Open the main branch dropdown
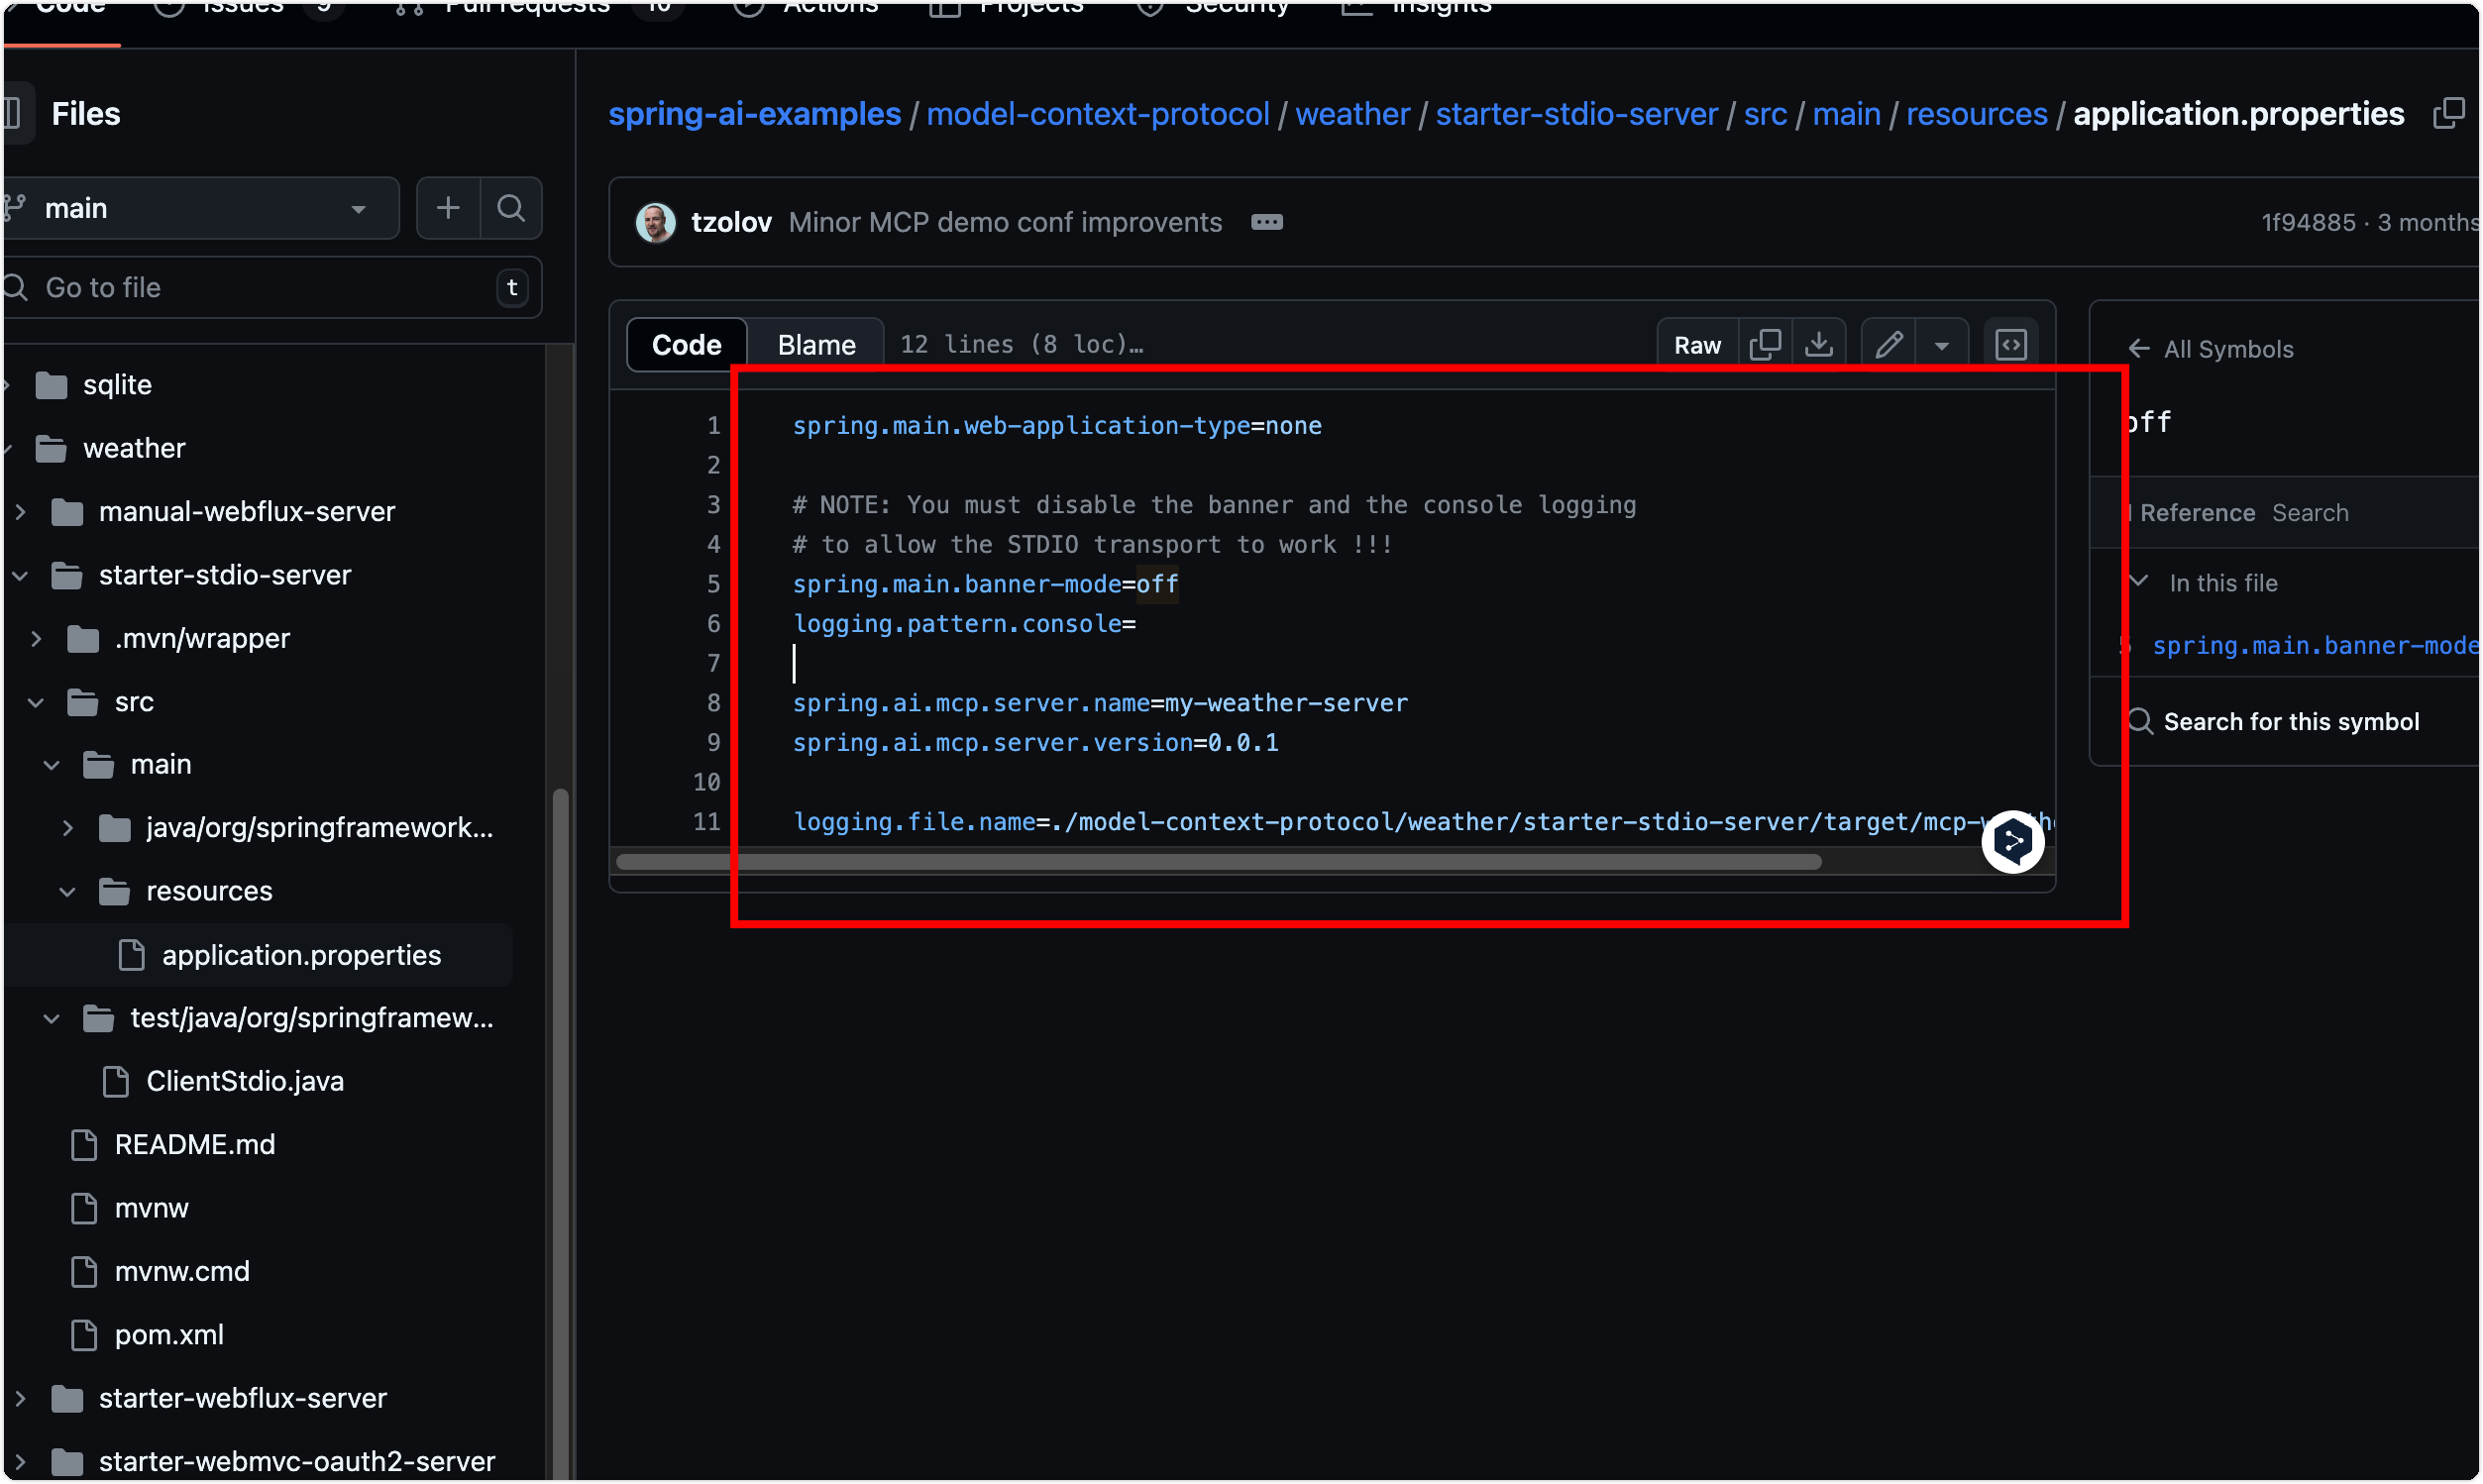The width and height of the screenshot is (2483, 1484). [200, 208]
